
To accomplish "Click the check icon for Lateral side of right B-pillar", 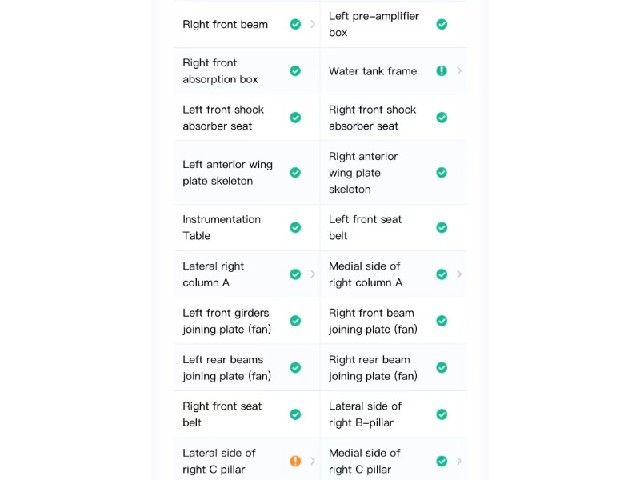I will [442, 414].
